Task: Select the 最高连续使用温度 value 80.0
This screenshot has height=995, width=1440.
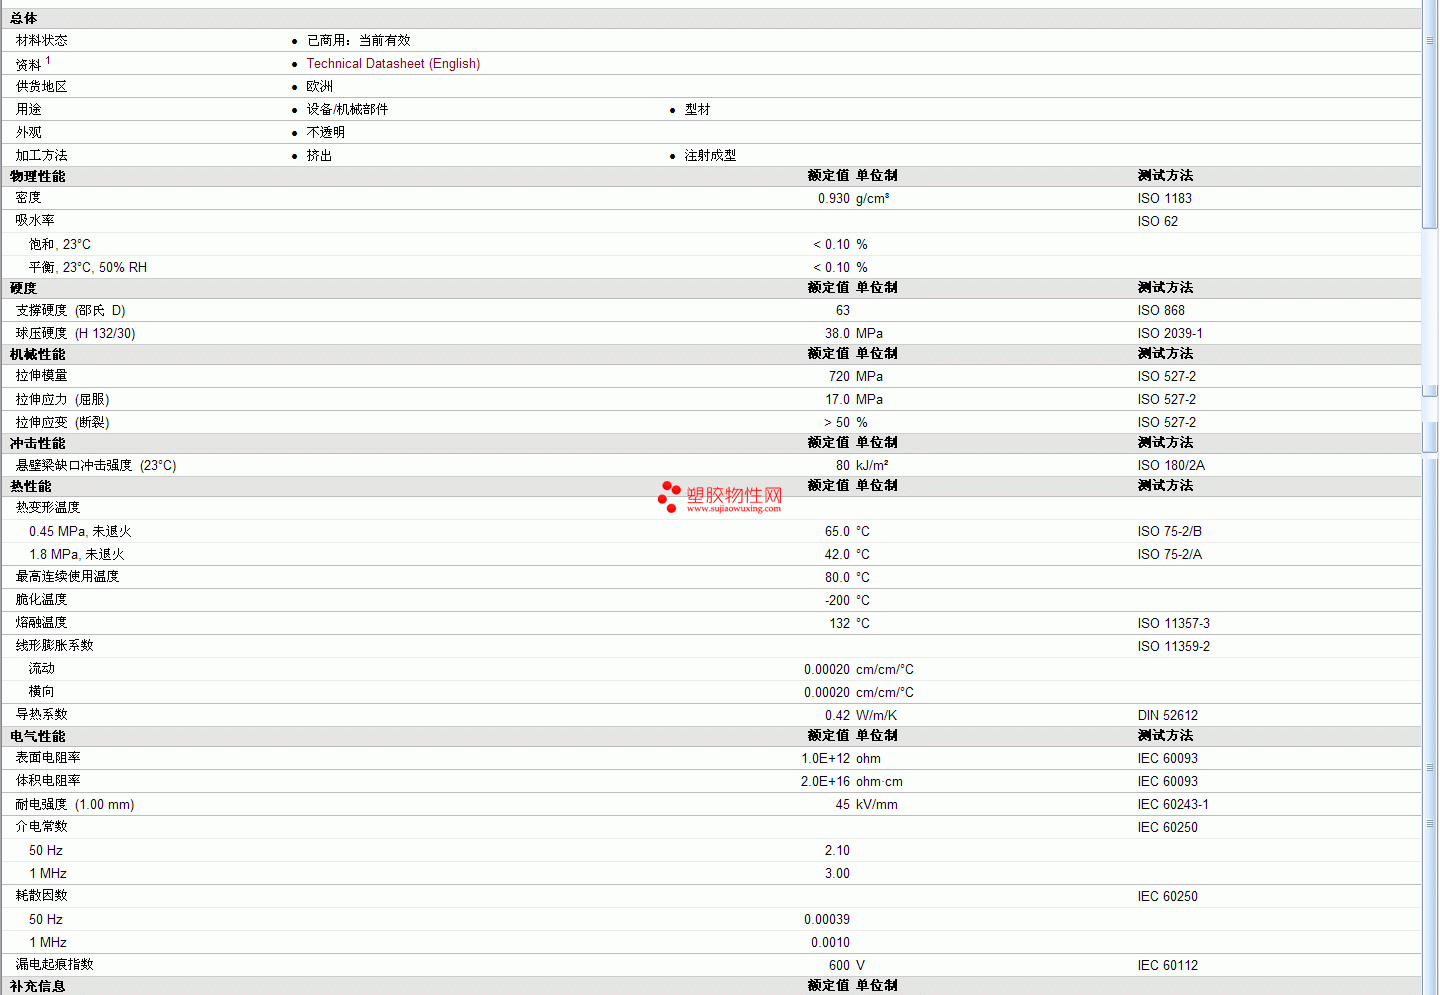Action: pos(837,577)
